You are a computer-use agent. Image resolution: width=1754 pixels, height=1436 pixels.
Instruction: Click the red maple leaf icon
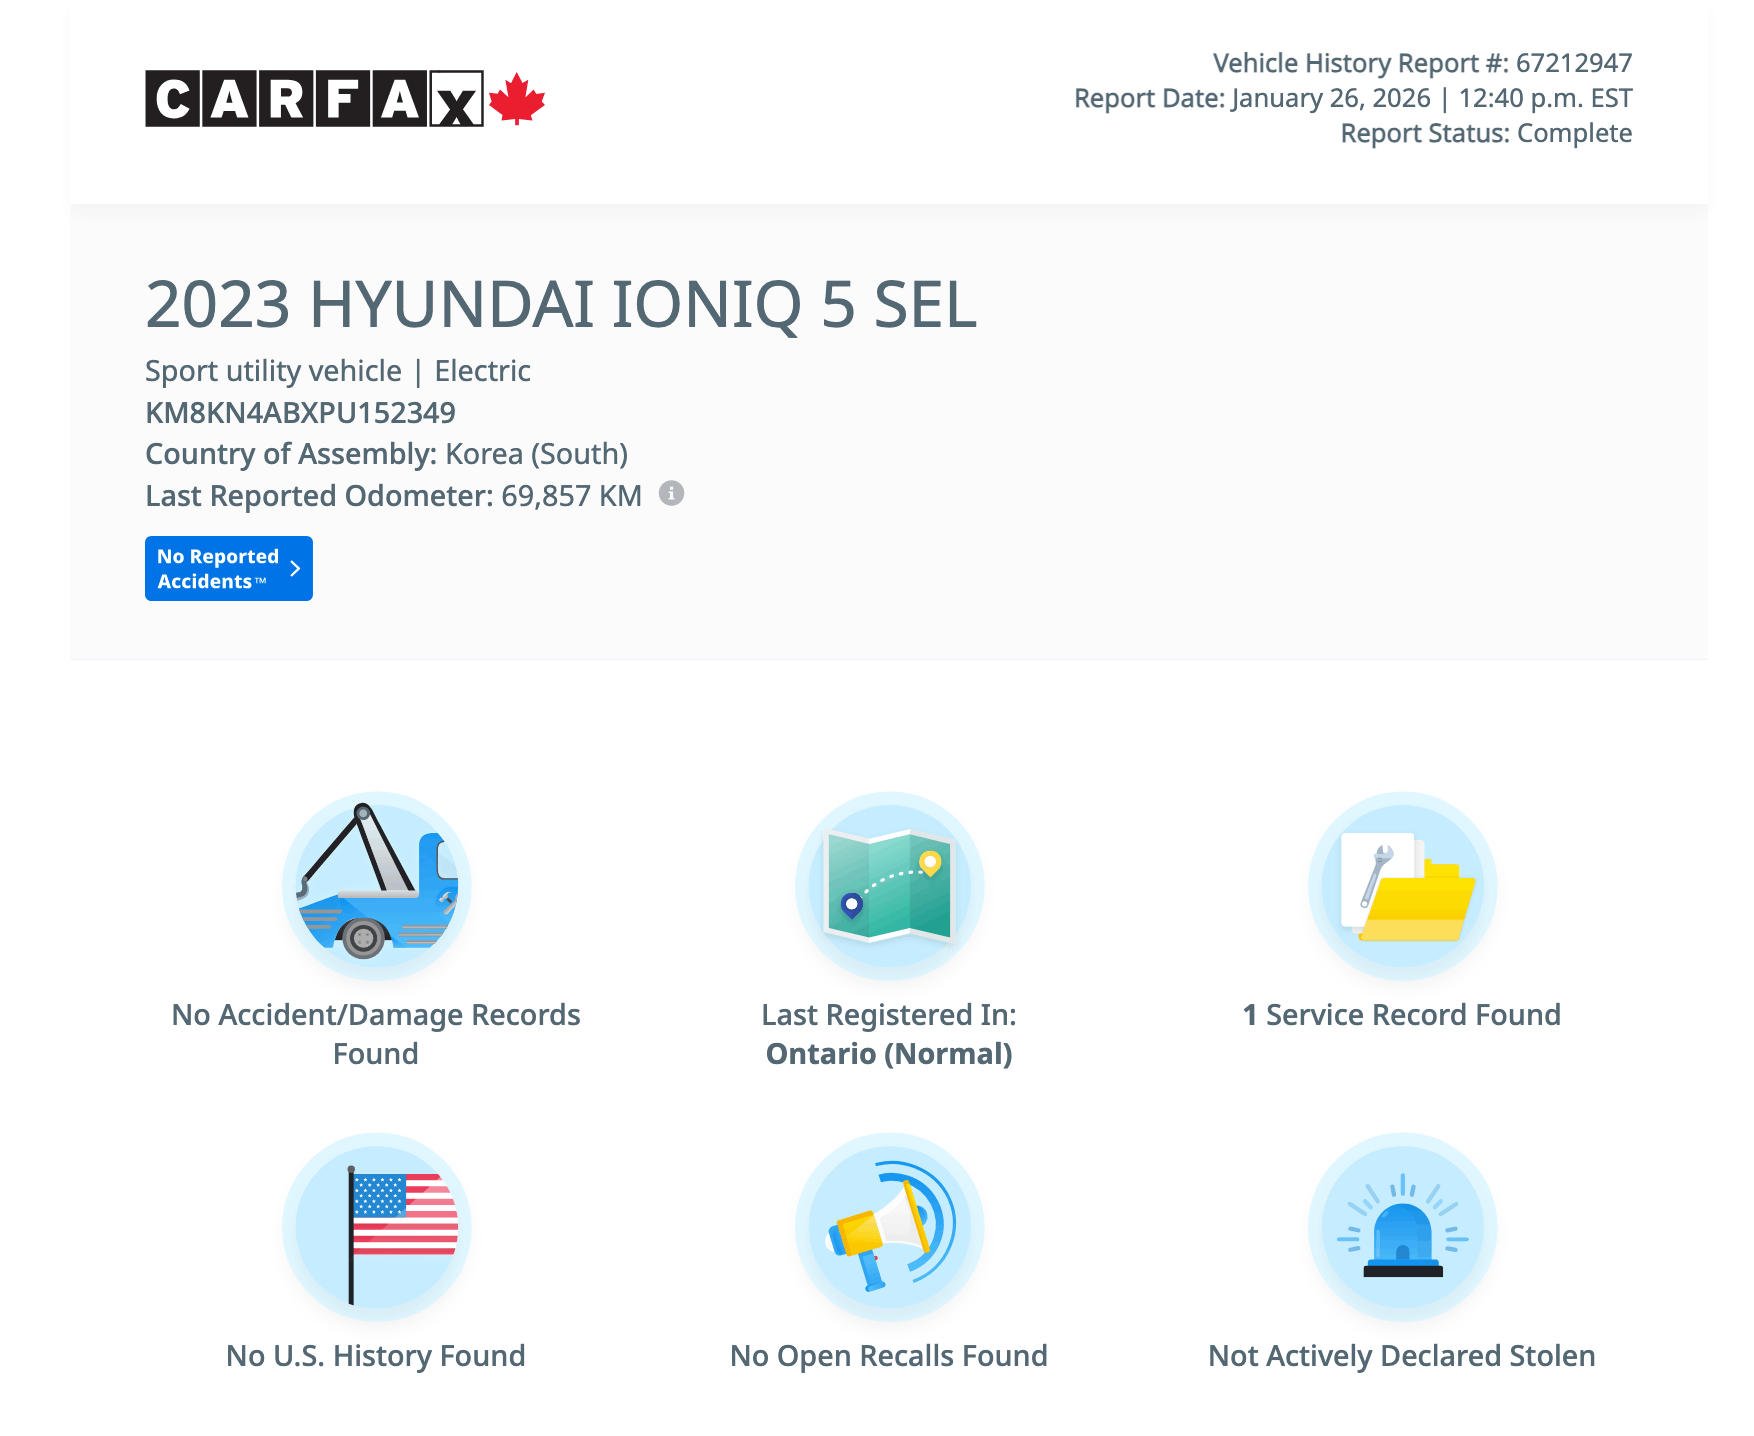517,98
